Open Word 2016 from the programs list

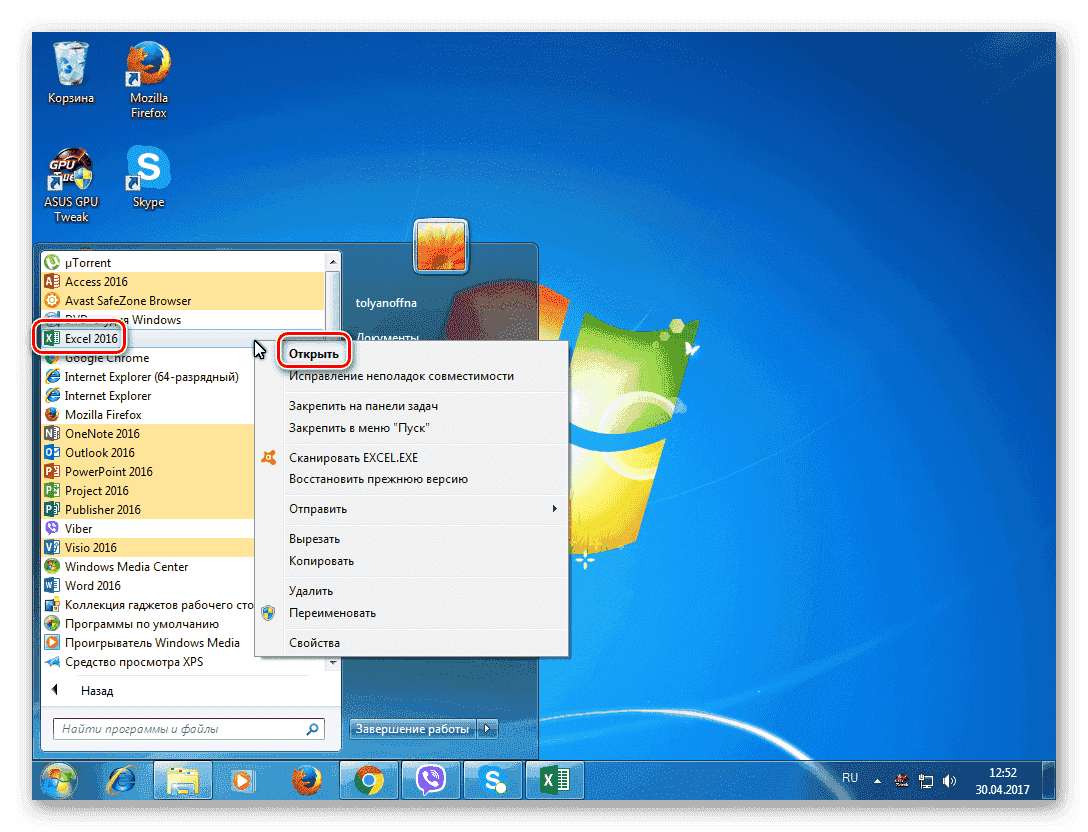tap(92, 586)
